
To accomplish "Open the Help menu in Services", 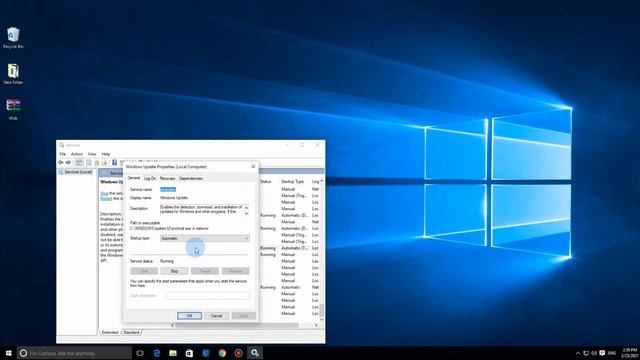I will click(106, 154).
